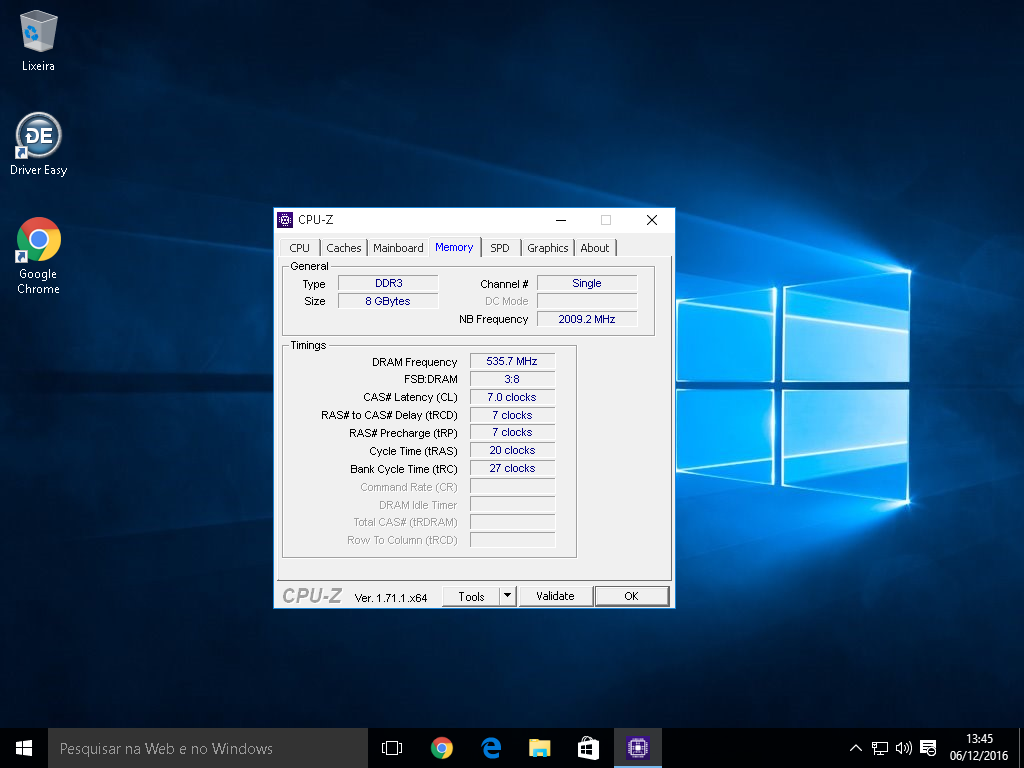Click the Bank Cycle Time (tRC) label
This screenshot has height=768, width=1024.
(404, 470)
